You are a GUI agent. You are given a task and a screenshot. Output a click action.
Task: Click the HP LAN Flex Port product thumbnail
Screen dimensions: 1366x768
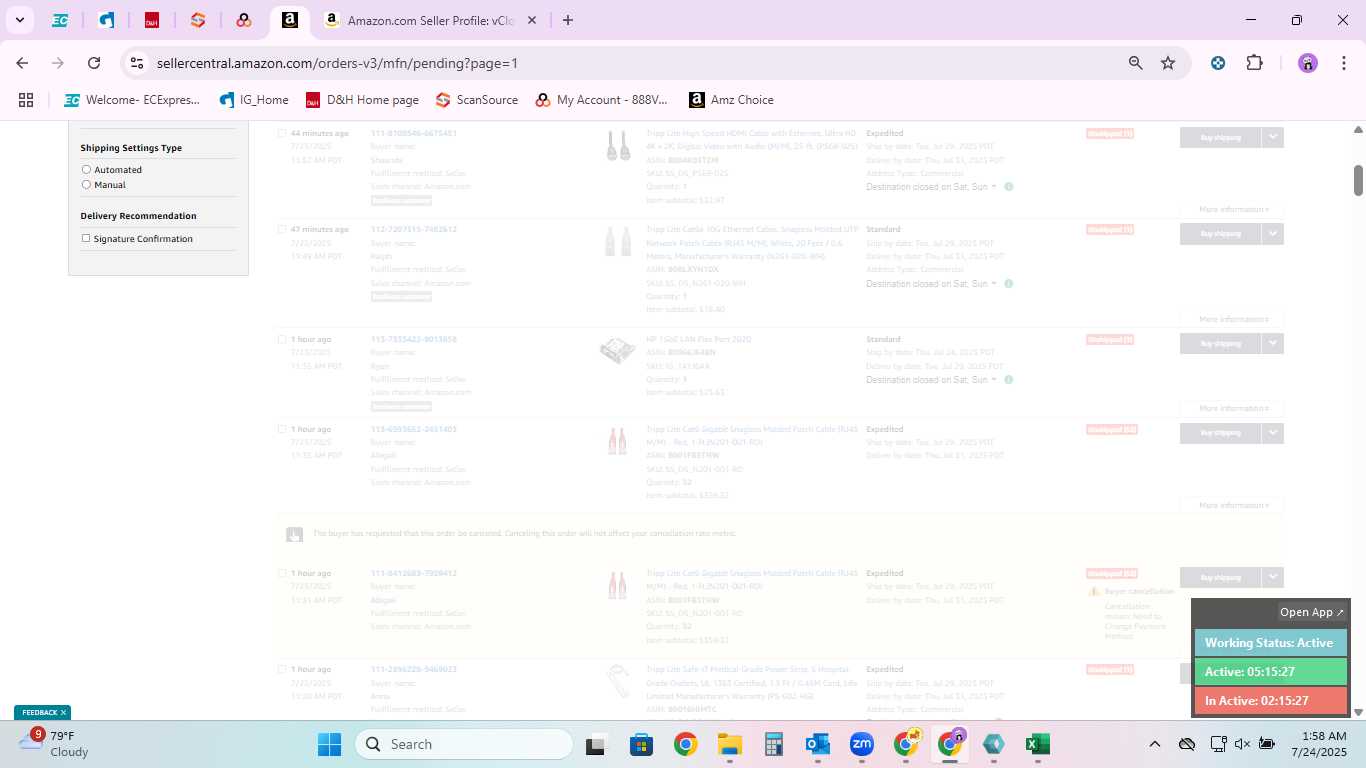[618, 351]
